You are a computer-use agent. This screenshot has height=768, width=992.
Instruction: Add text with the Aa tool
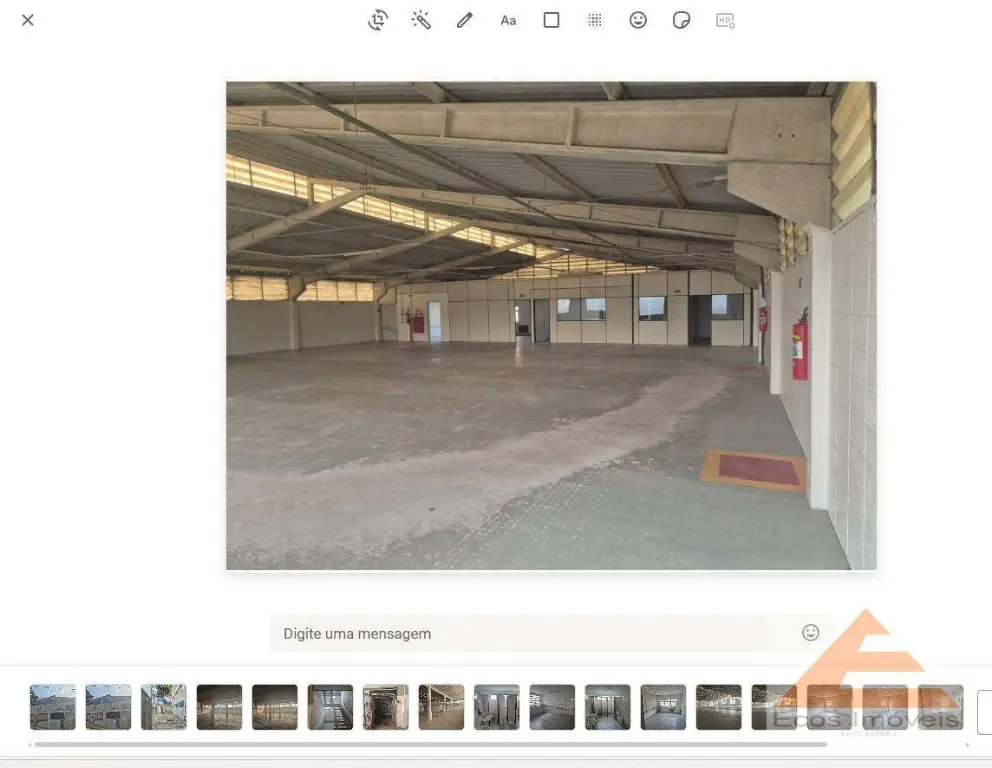point(508,20)
